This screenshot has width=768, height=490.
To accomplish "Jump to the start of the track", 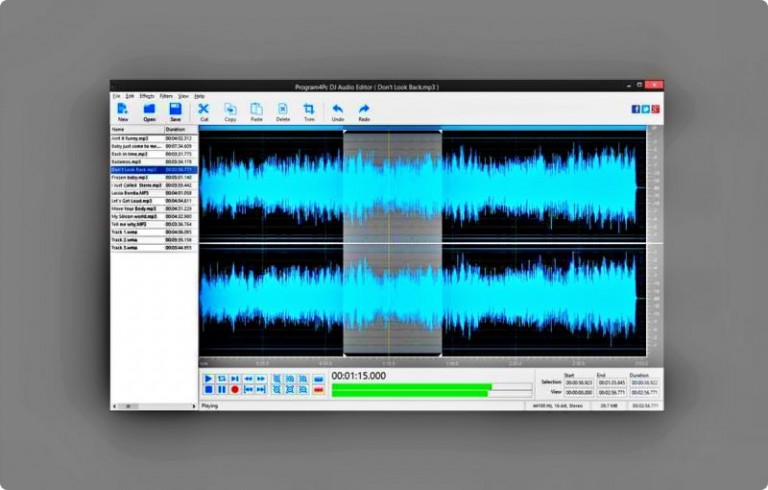I will 248,390.
